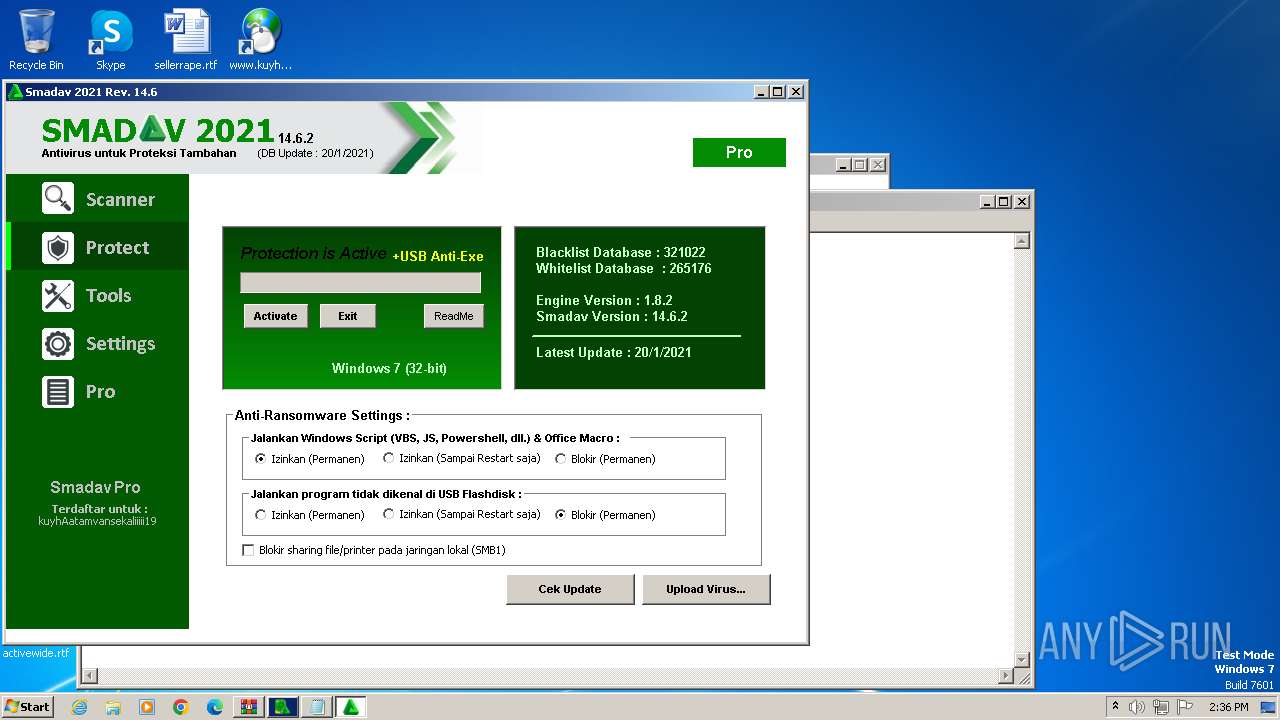Open the Pro tab label in sidebar
This screenshot has width=1280, height=720.
(x=100, y=391)
